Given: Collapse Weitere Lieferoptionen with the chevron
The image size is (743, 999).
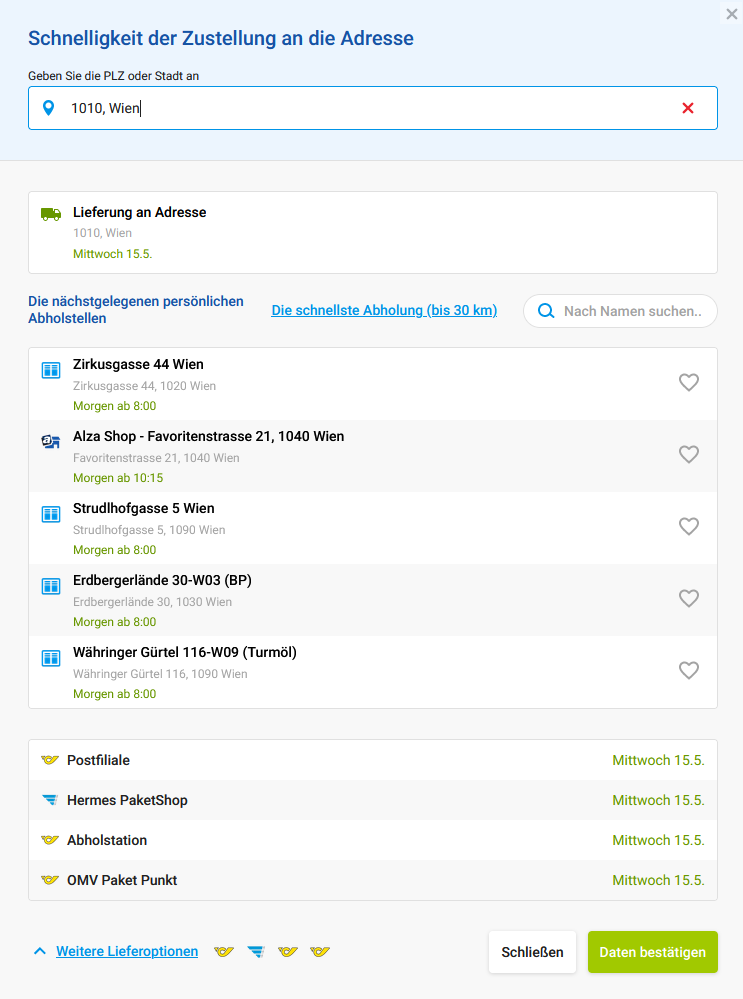Looking at the screenshot, I should [x=40, y=951].
